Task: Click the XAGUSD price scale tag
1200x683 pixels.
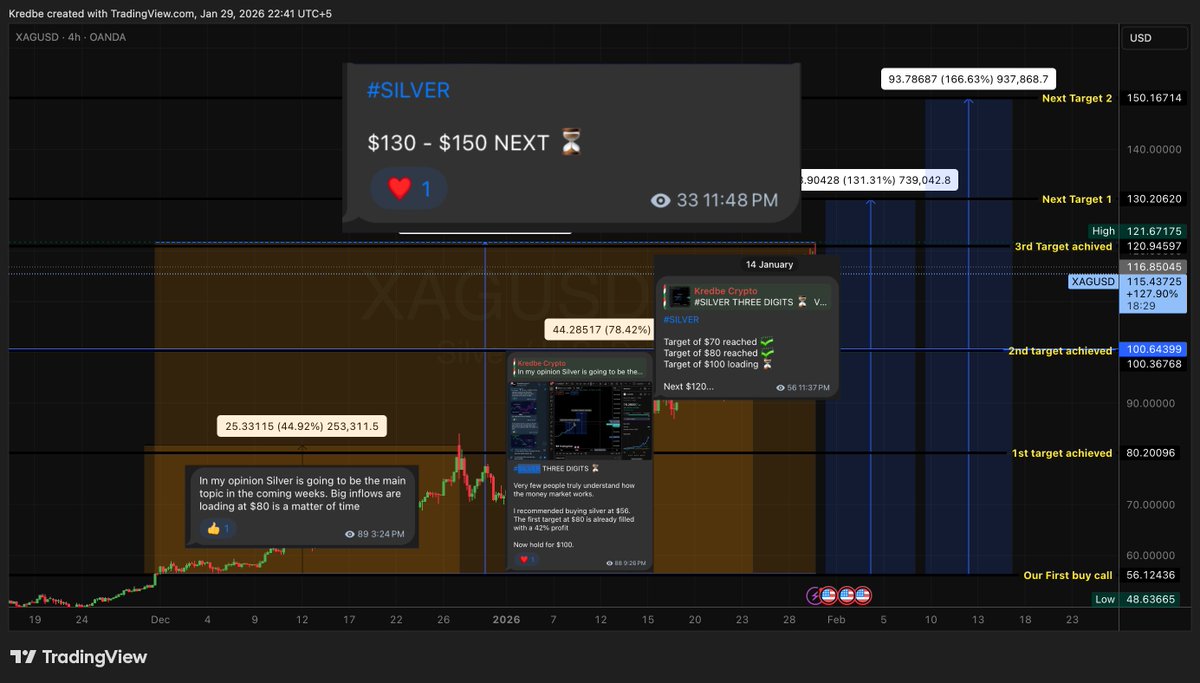Action: (1092, 282)
